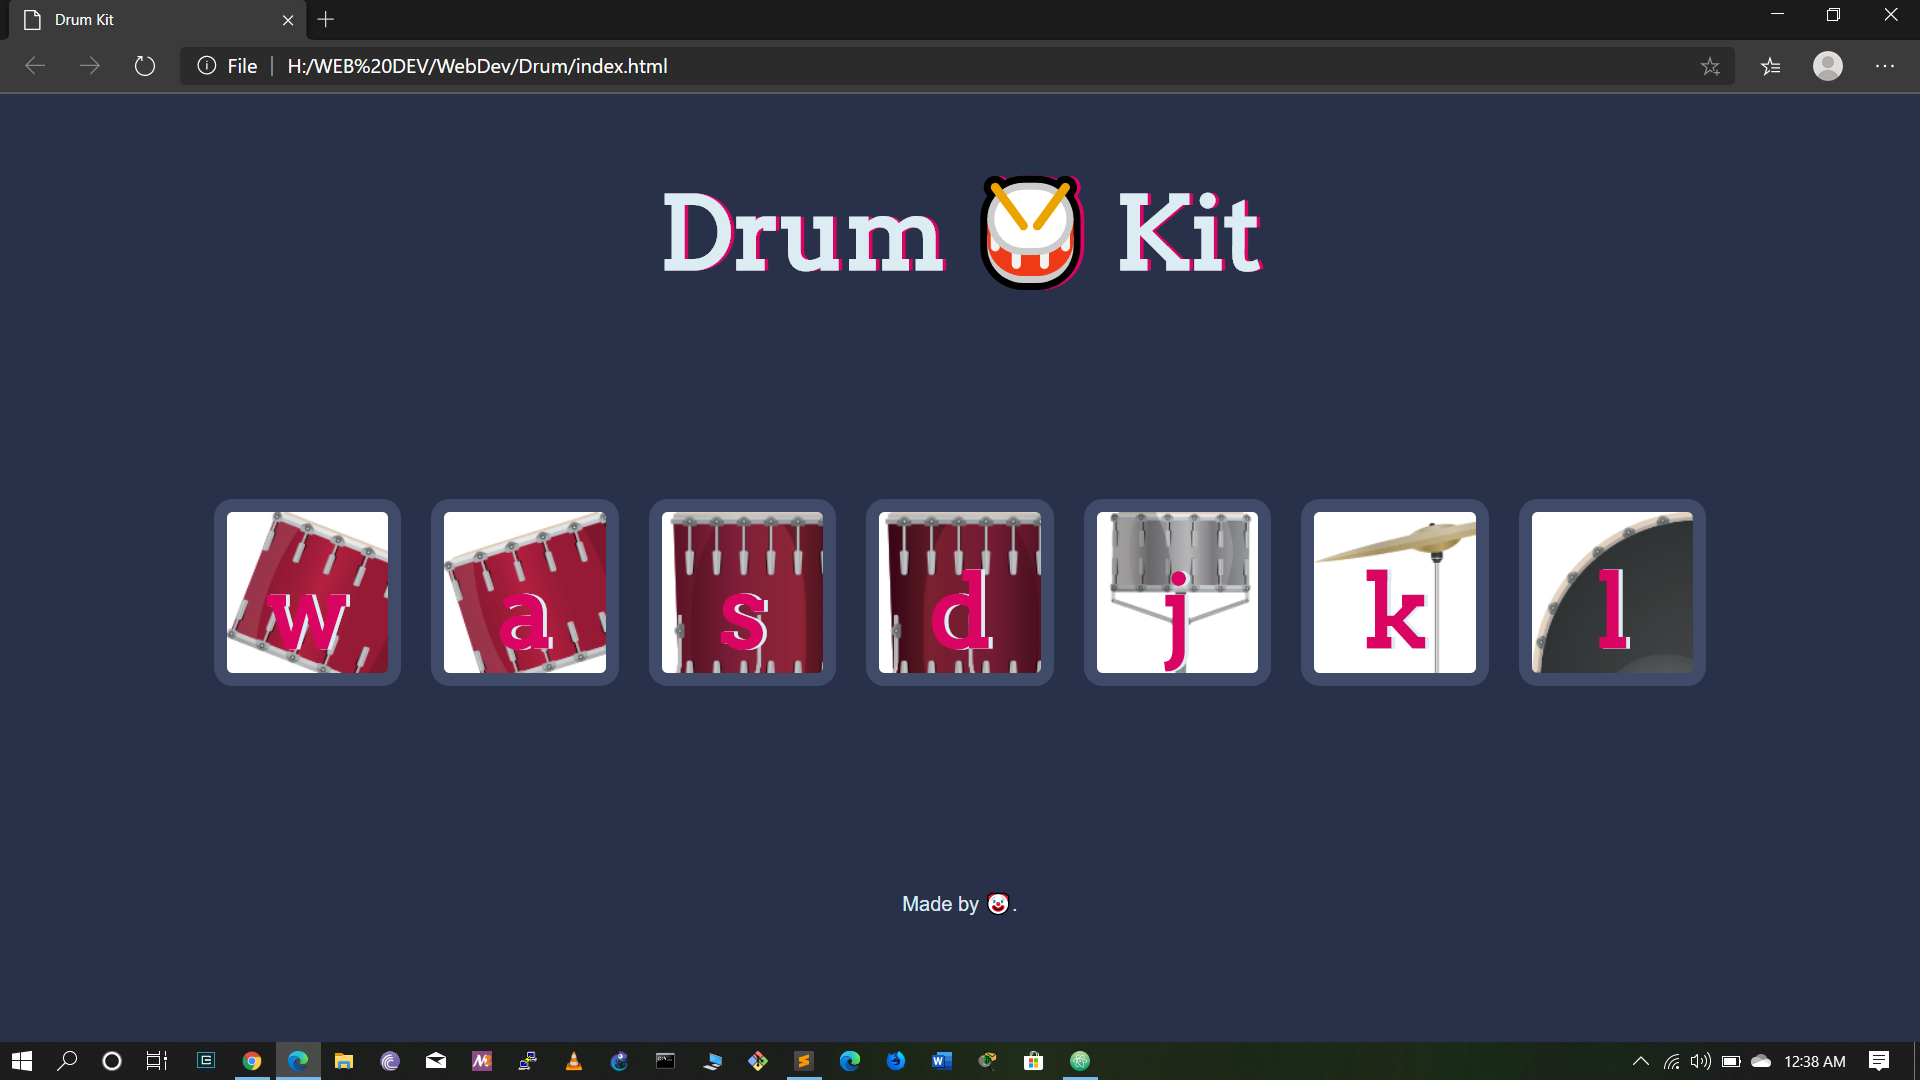
Task: Play the 's' drum button
Action: point(742,592)
